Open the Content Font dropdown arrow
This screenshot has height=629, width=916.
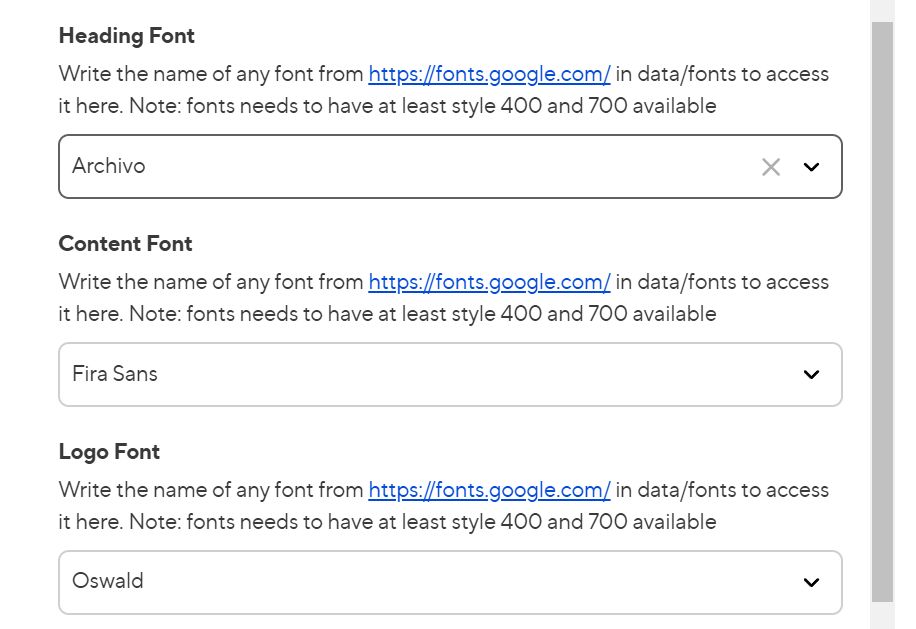[x=811, y=375]
